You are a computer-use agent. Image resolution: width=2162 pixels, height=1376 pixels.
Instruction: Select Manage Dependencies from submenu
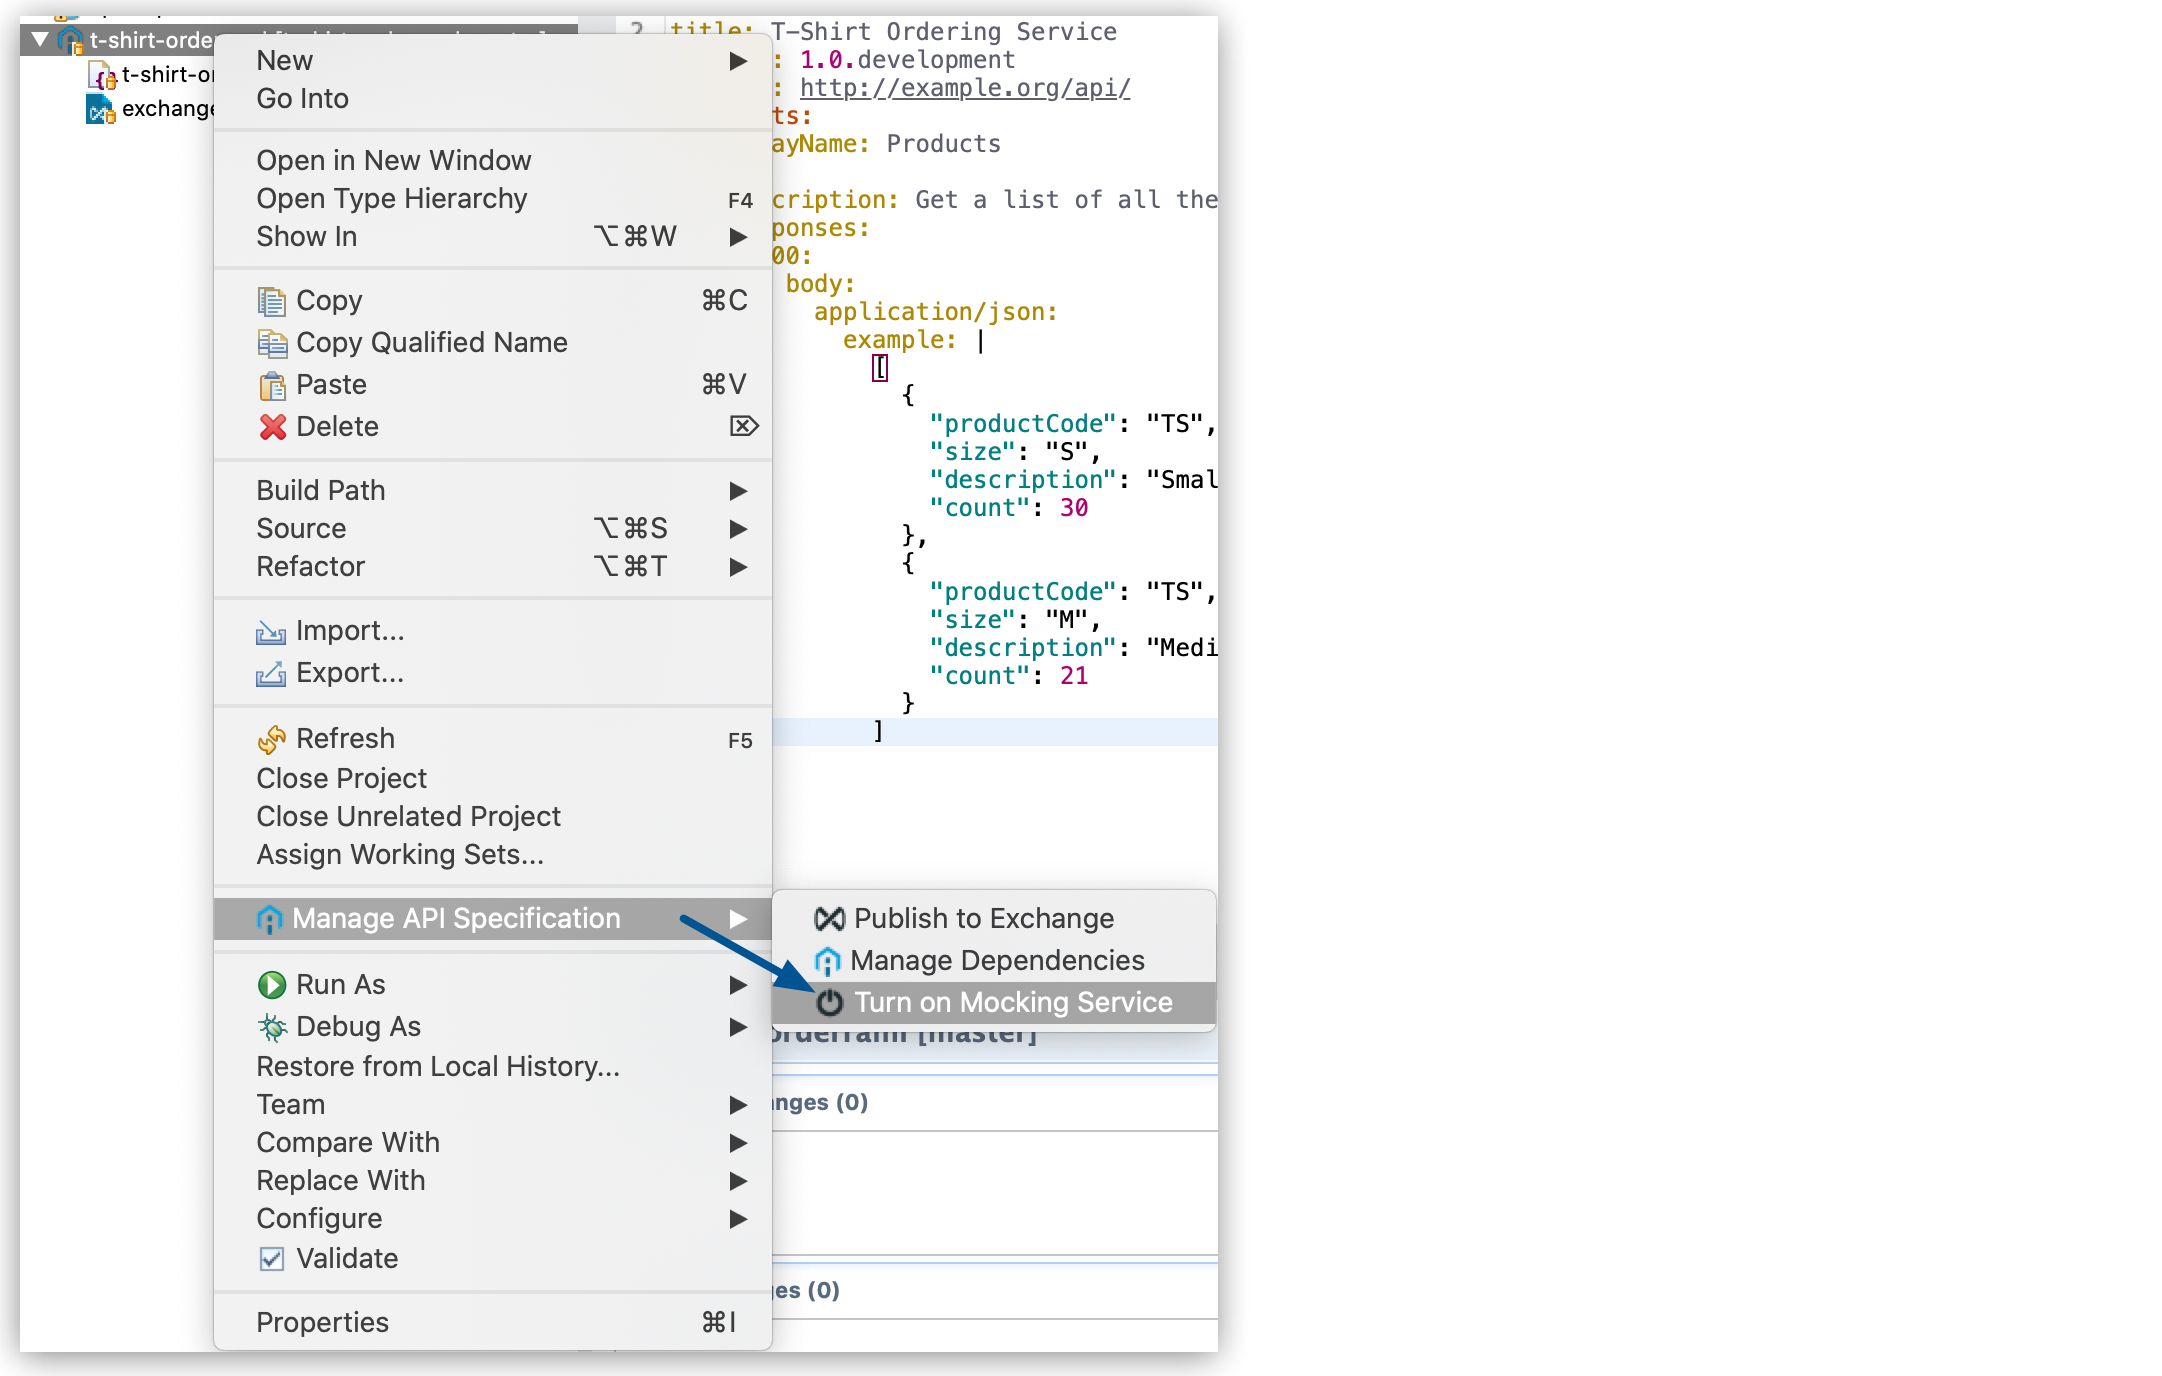996,960
